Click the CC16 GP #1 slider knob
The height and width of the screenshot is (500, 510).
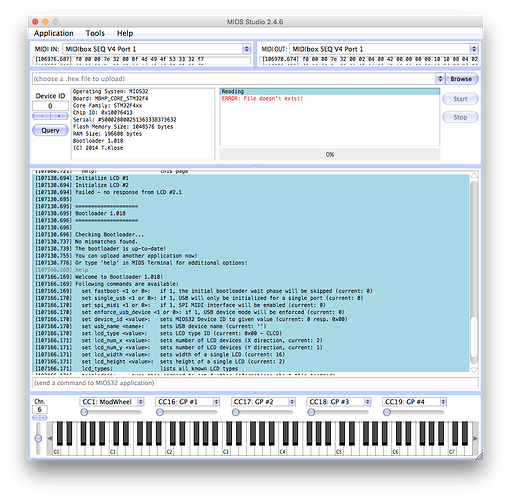click(x=160, y=412)
